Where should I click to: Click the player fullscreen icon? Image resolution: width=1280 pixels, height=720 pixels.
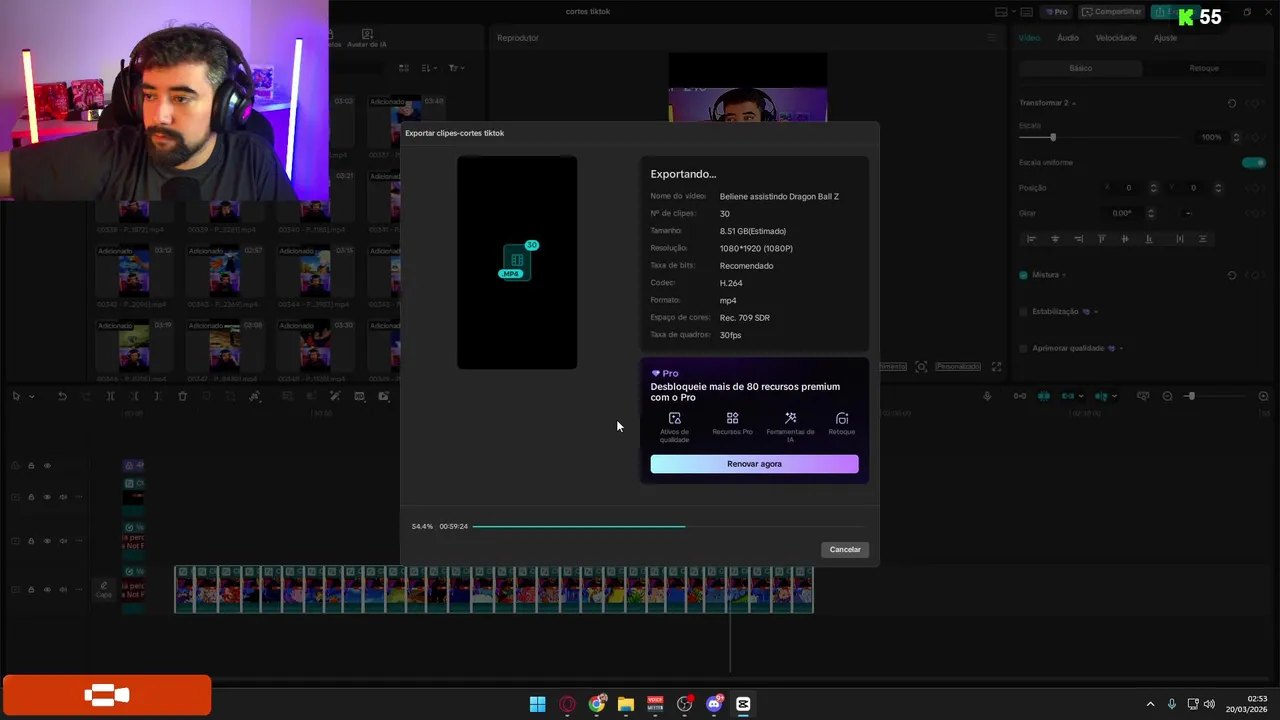[x=997, y=367]
